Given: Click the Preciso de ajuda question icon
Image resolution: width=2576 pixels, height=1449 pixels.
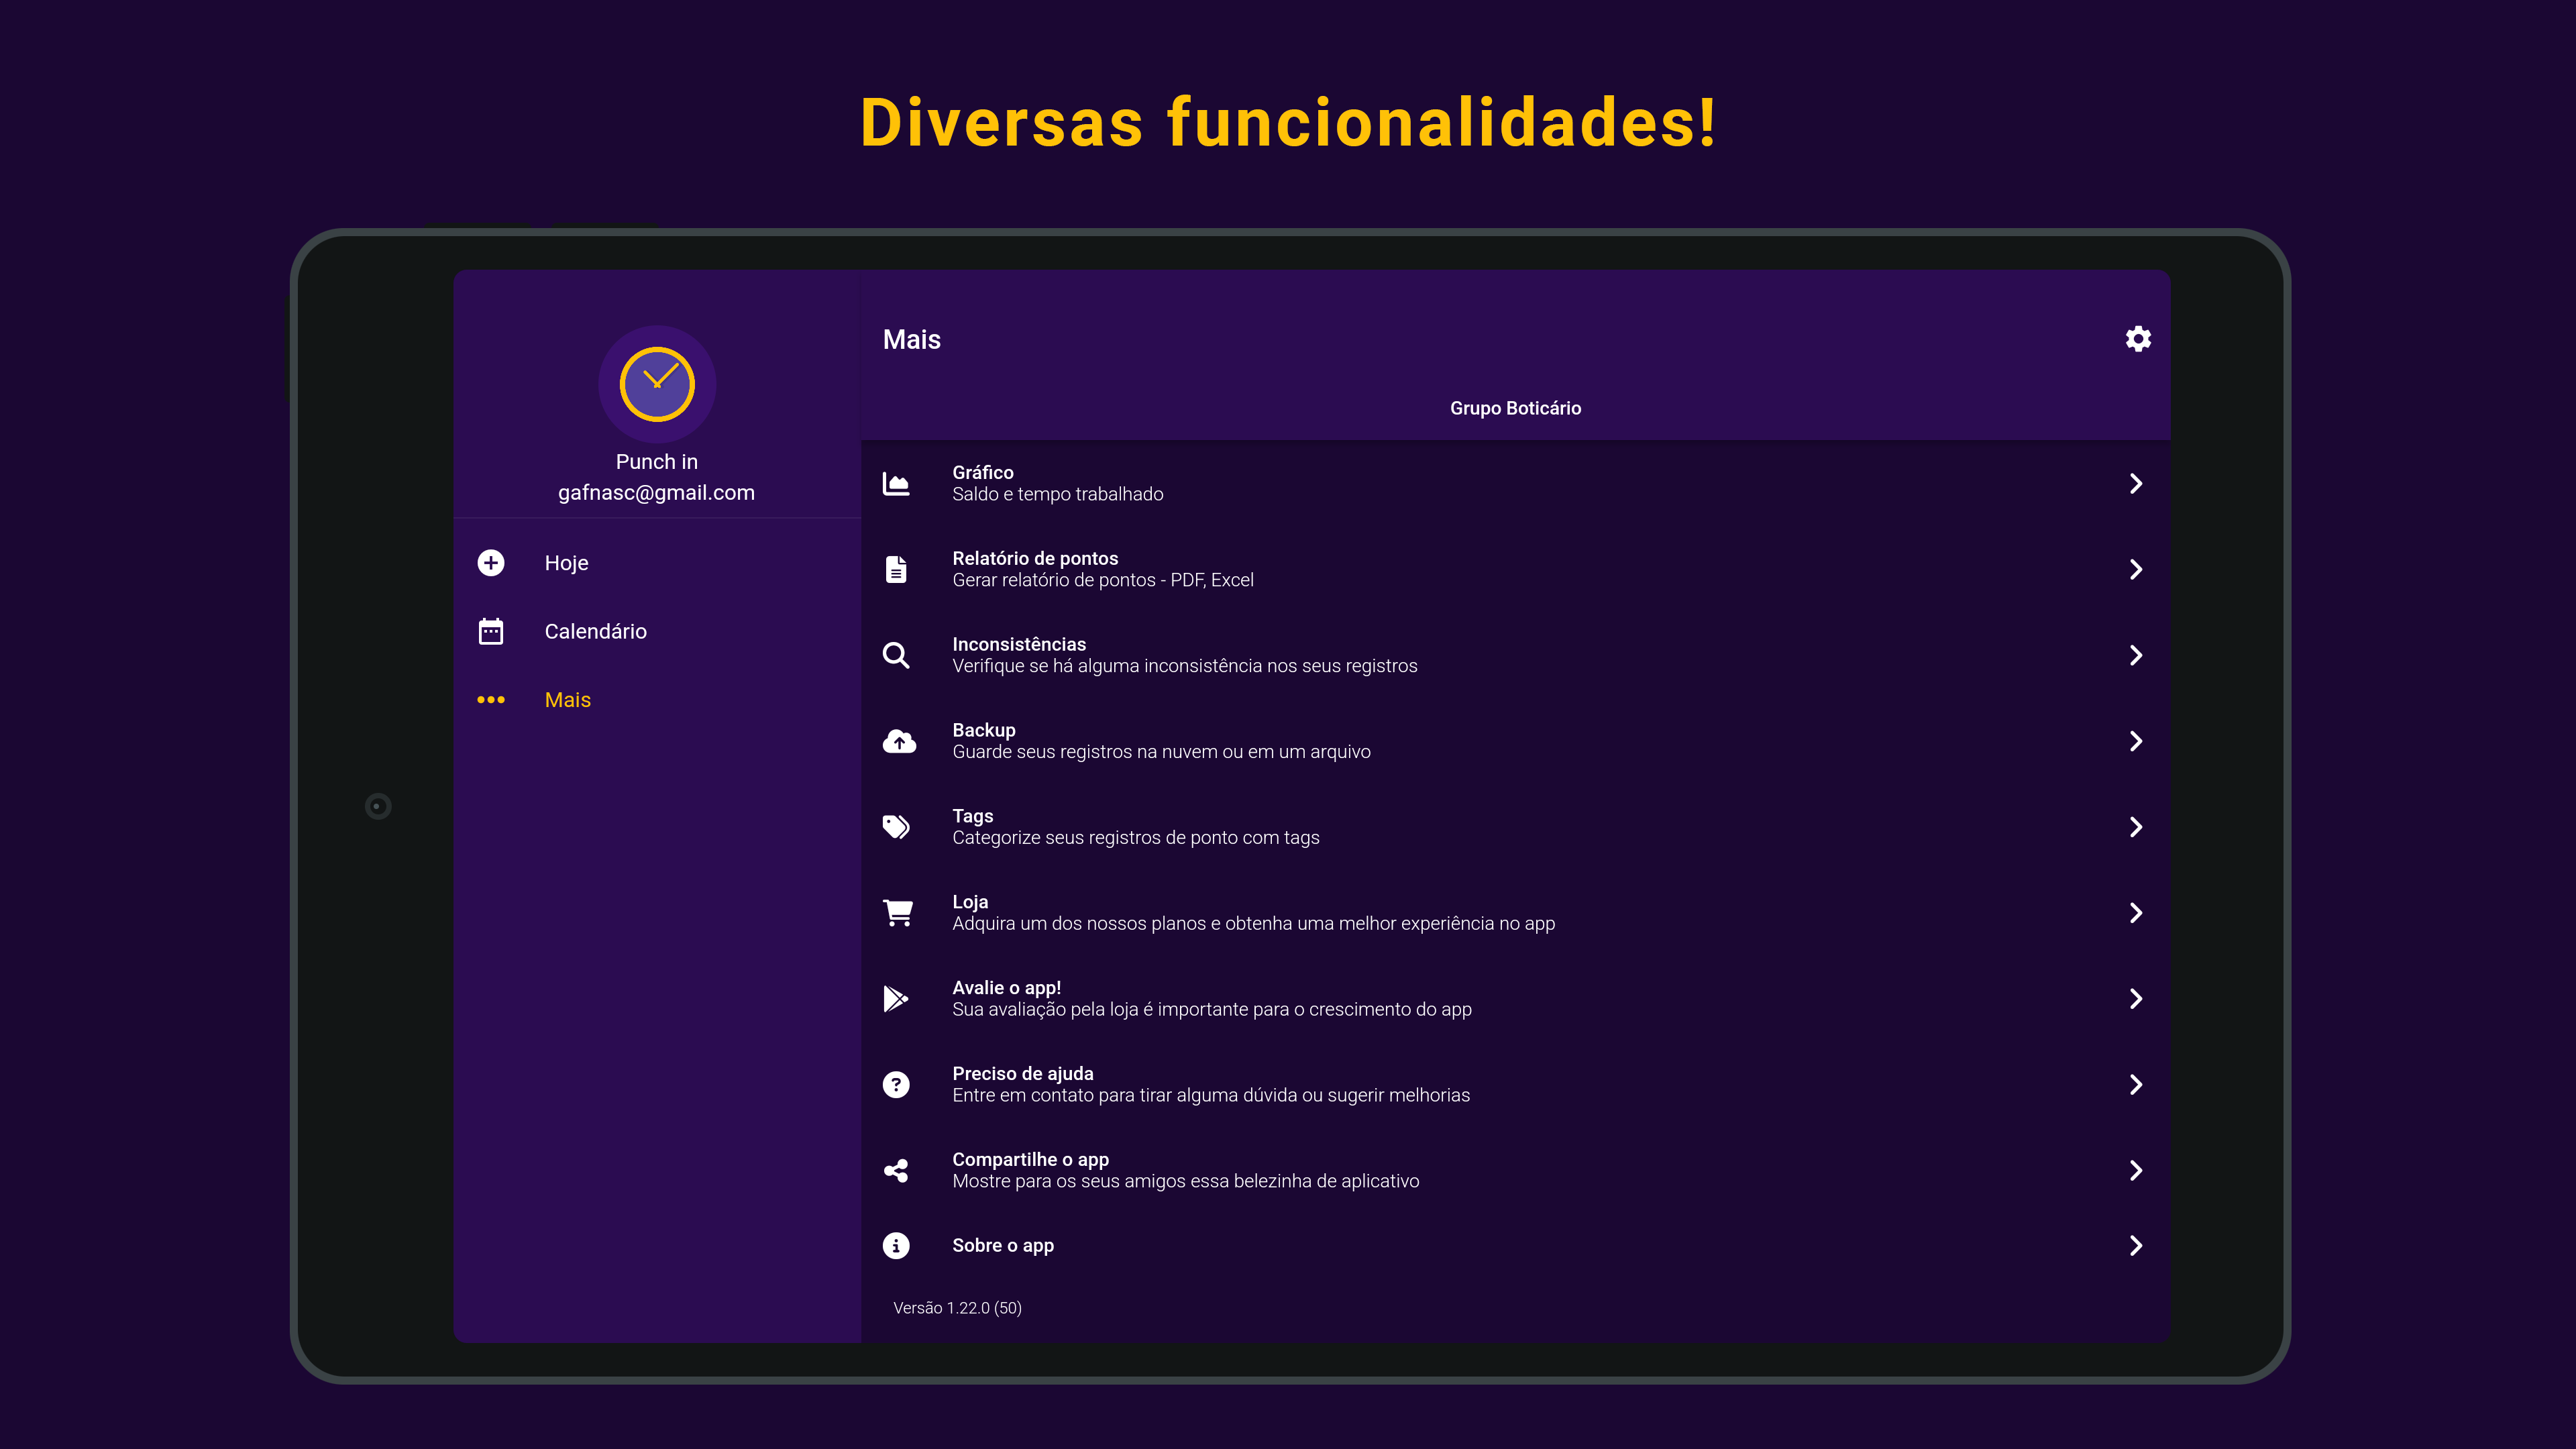Looking at the screenshot, I should [897, 1085].
